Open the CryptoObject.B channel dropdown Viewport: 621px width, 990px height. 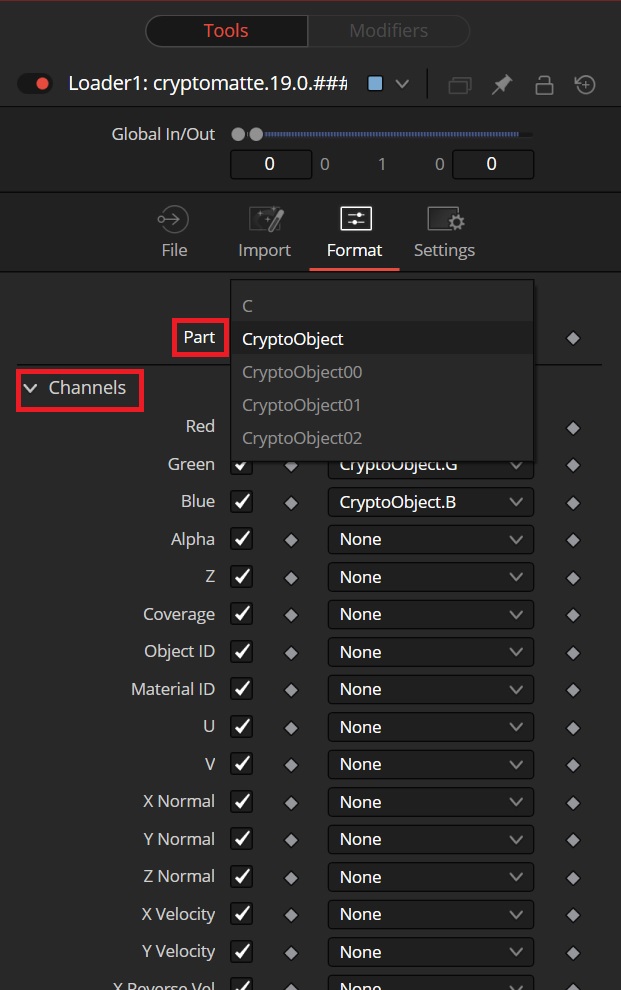point(430,503)
